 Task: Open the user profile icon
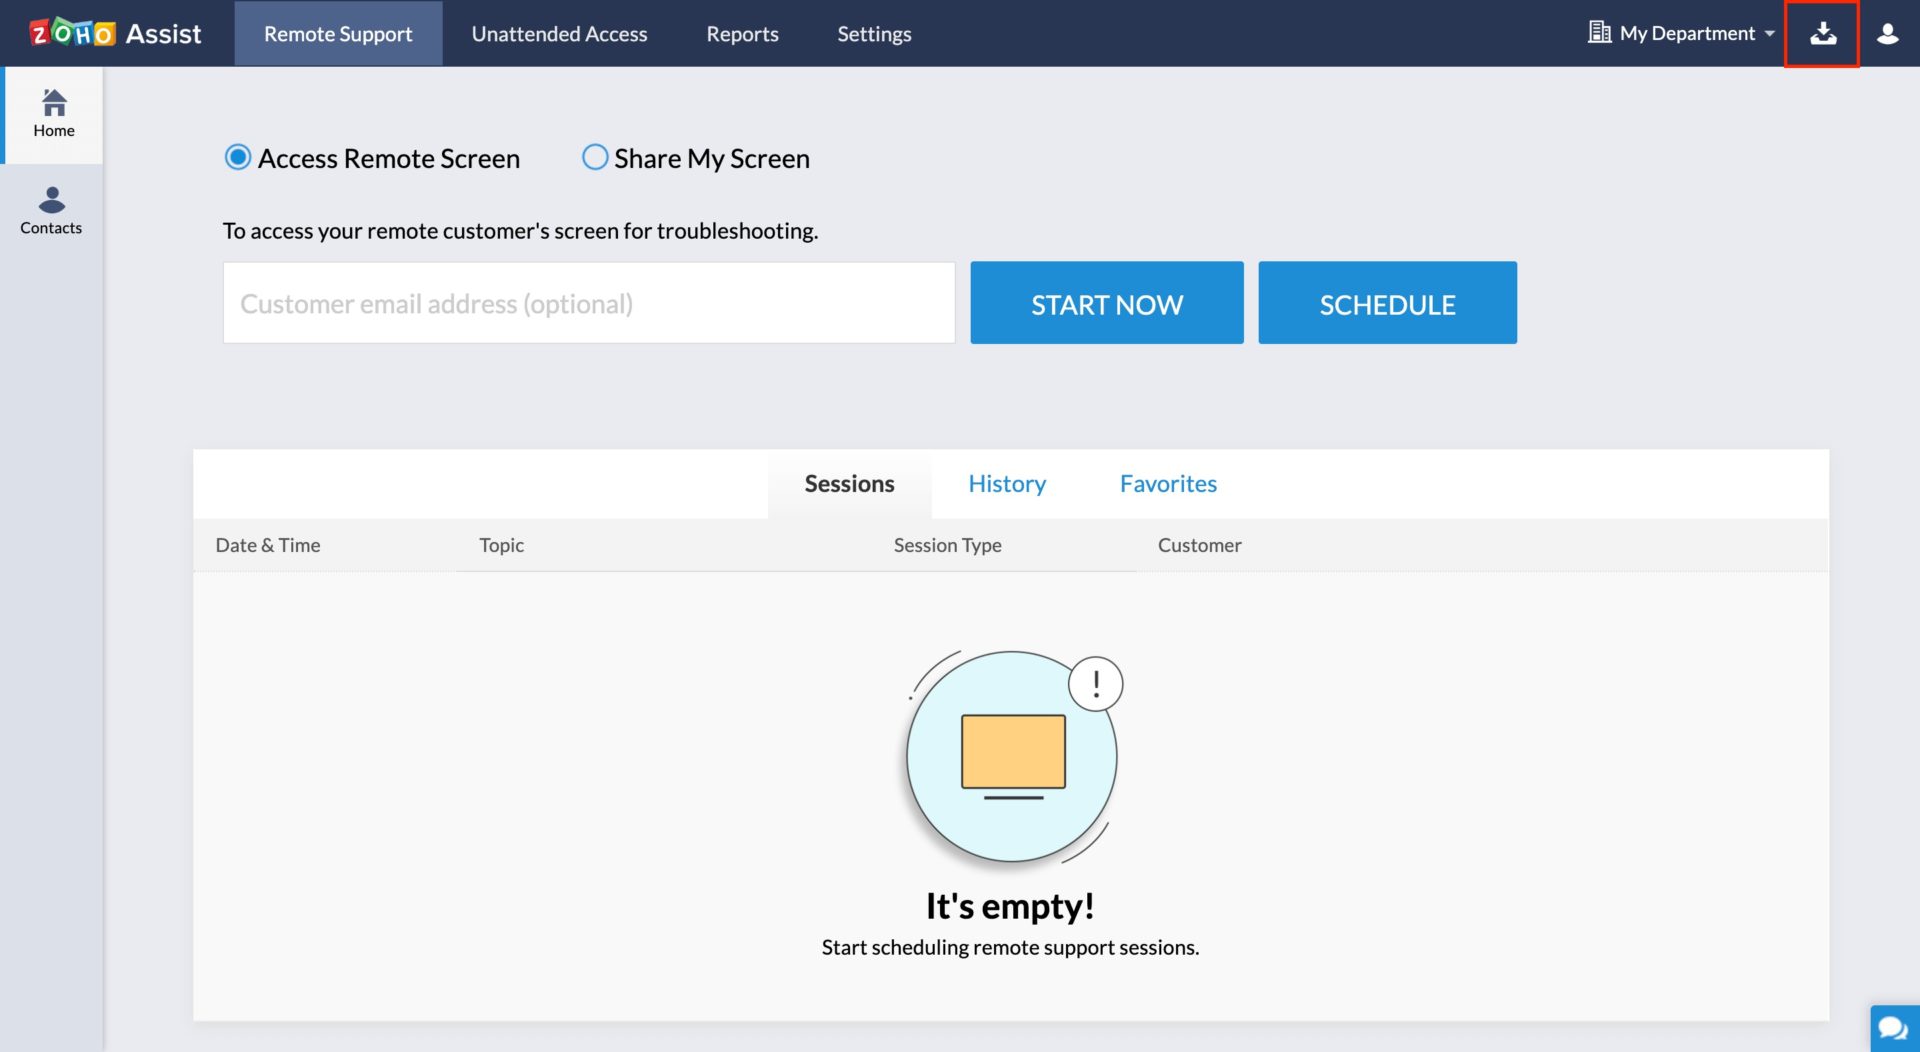tap(1888, 33)
